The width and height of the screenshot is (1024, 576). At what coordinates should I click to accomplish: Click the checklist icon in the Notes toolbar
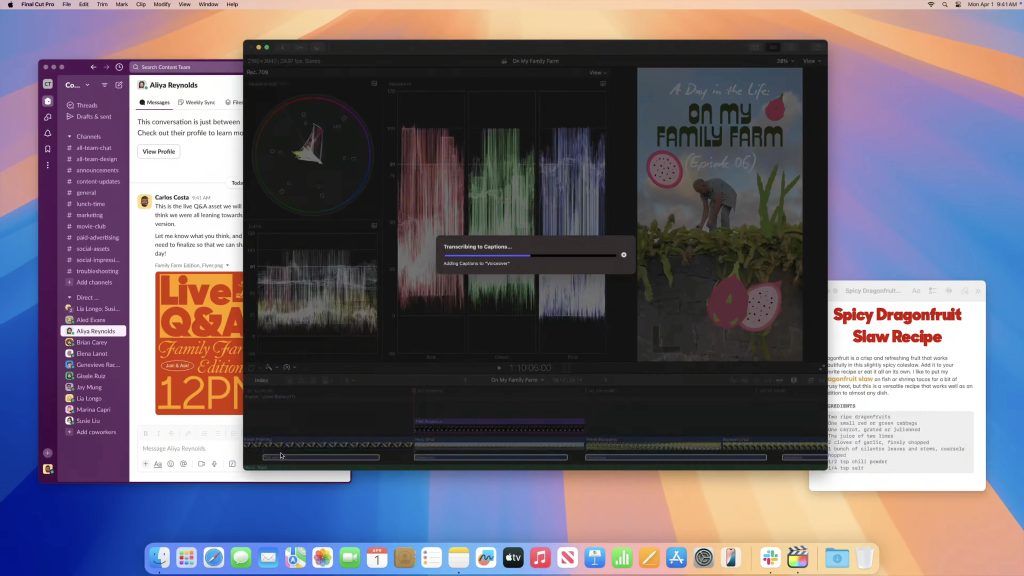tap(932, 290)
